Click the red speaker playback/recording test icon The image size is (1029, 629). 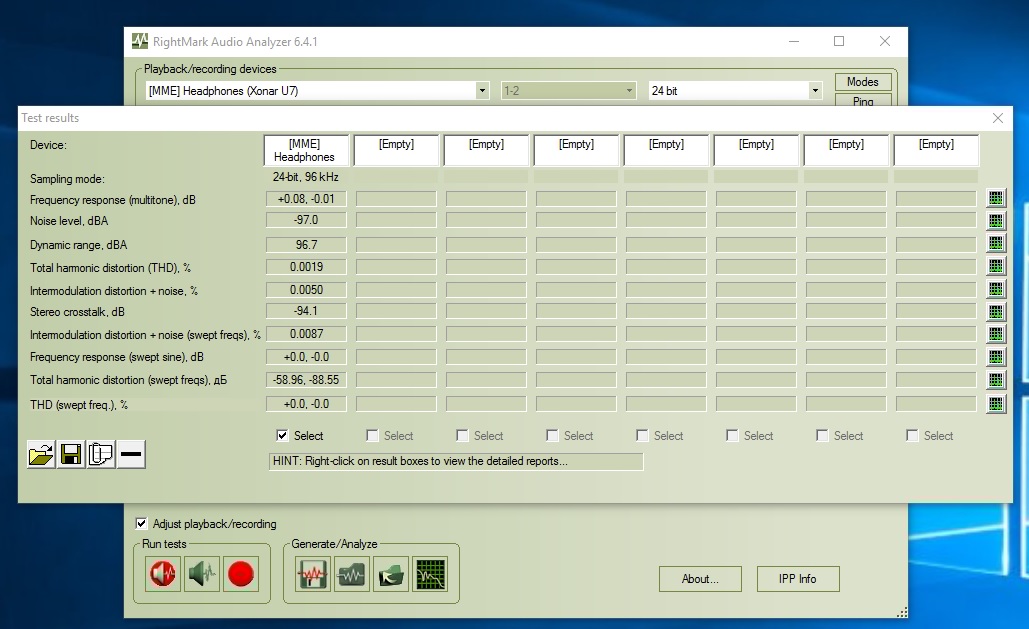[163, 574]
